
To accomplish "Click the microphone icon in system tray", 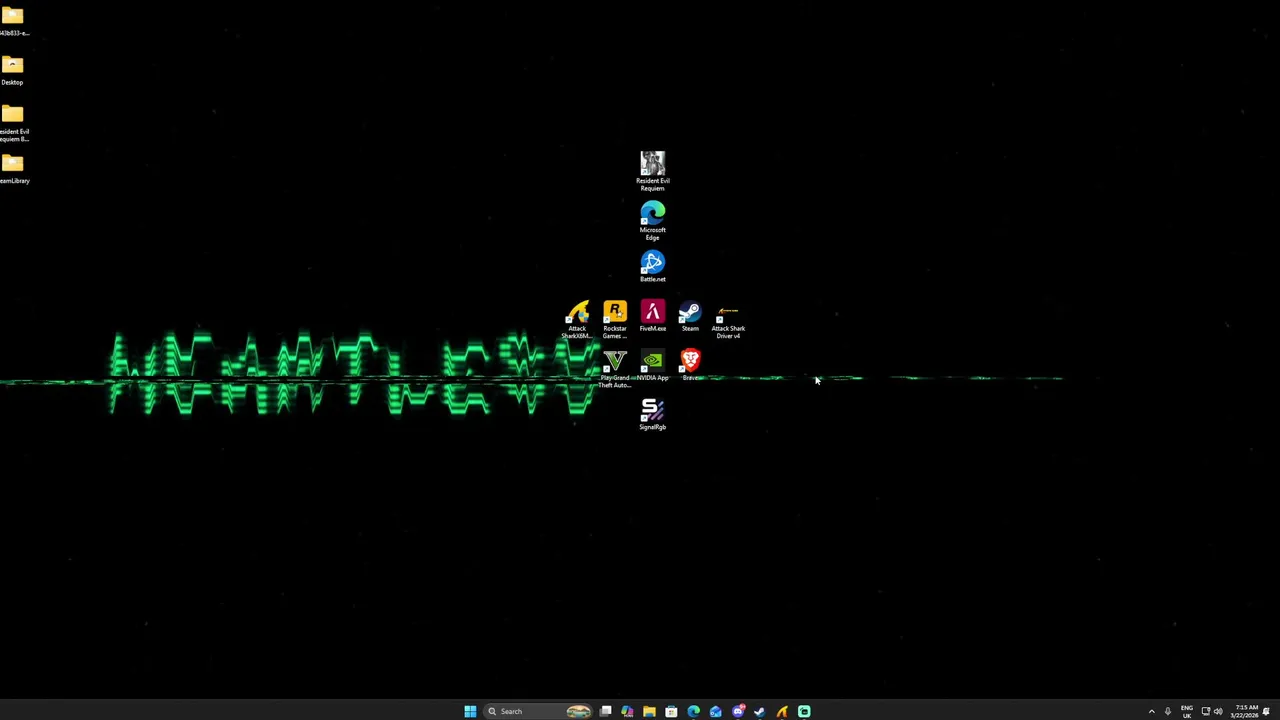I will click(1167, 711).
